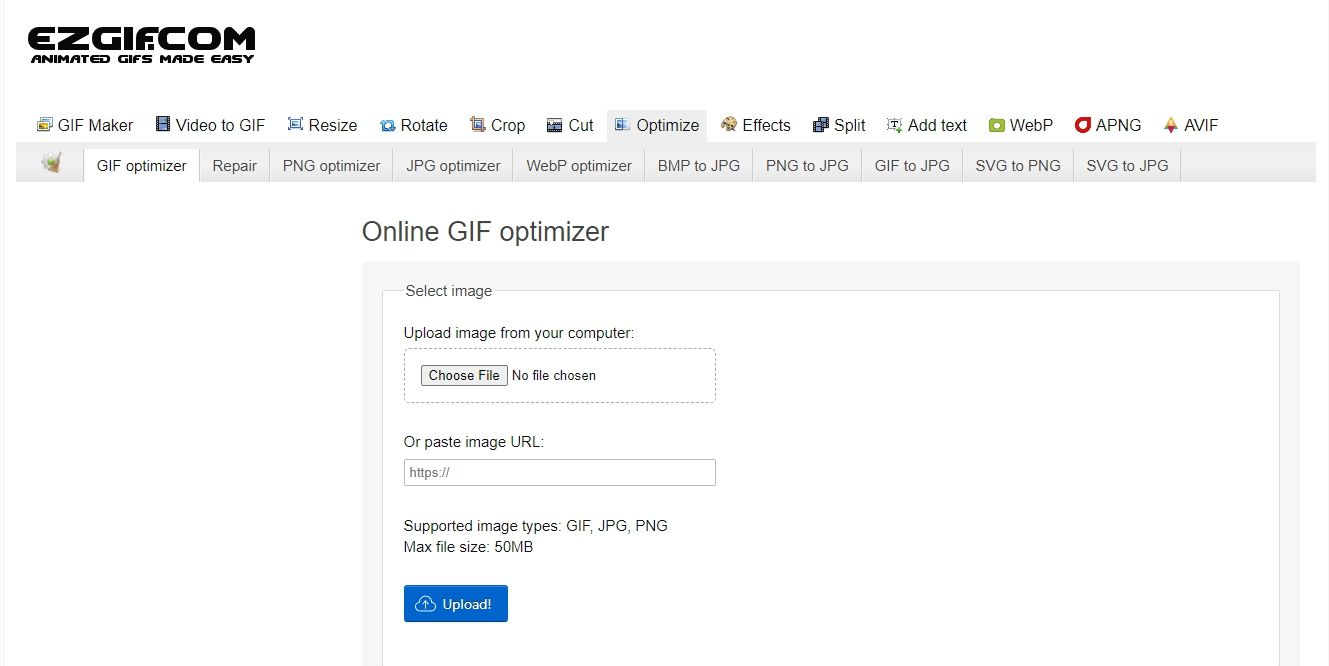
Task: Click the Choose File button
Action: point(463,376)
